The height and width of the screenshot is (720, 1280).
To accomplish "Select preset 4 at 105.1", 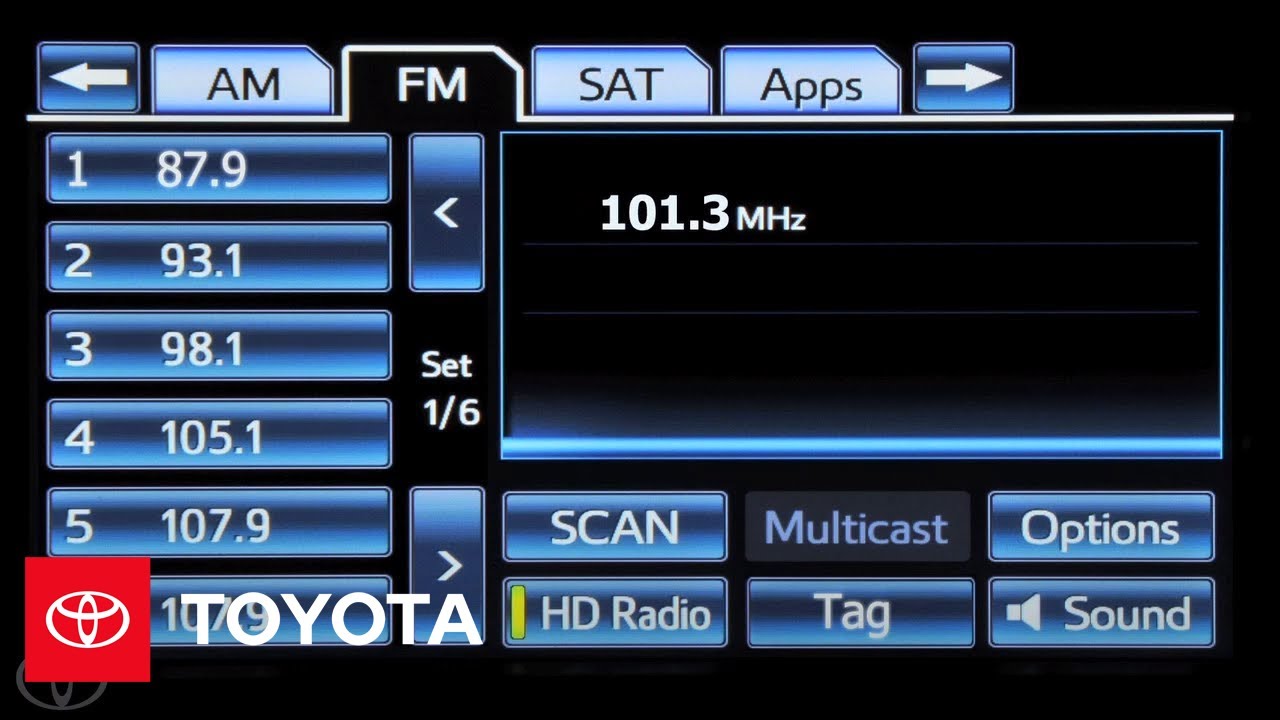I will [219, 433].
